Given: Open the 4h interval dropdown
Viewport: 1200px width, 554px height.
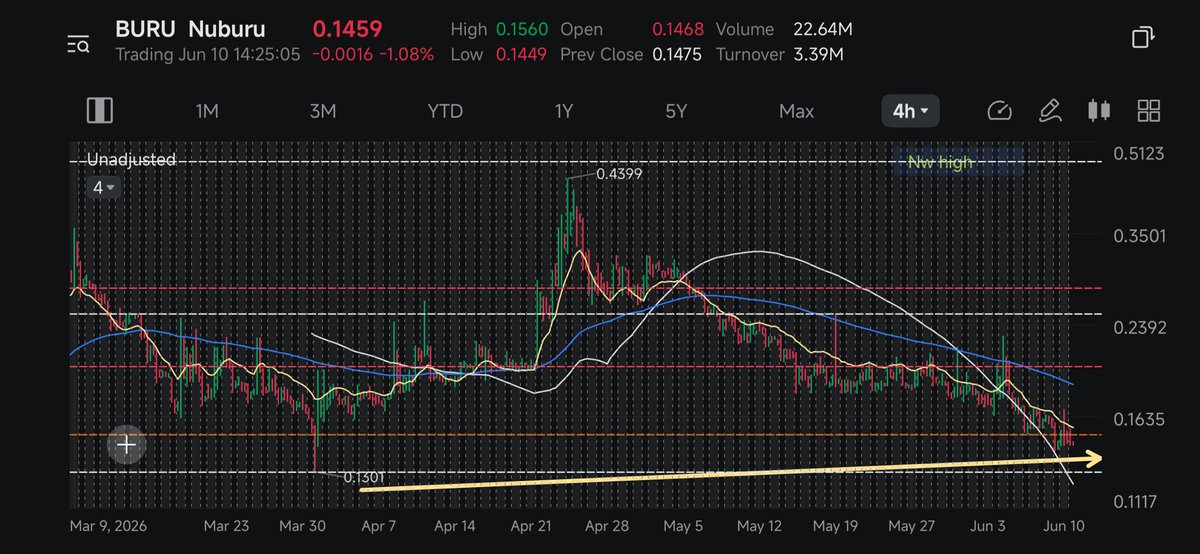Looking at the screenshot, I should pos(910,111).
